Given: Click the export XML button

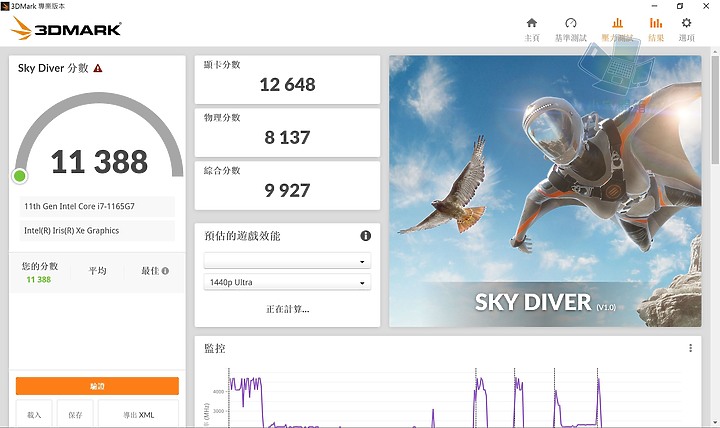Looking at the screenshot, I should pyautogui.click(x=138, y=414).
